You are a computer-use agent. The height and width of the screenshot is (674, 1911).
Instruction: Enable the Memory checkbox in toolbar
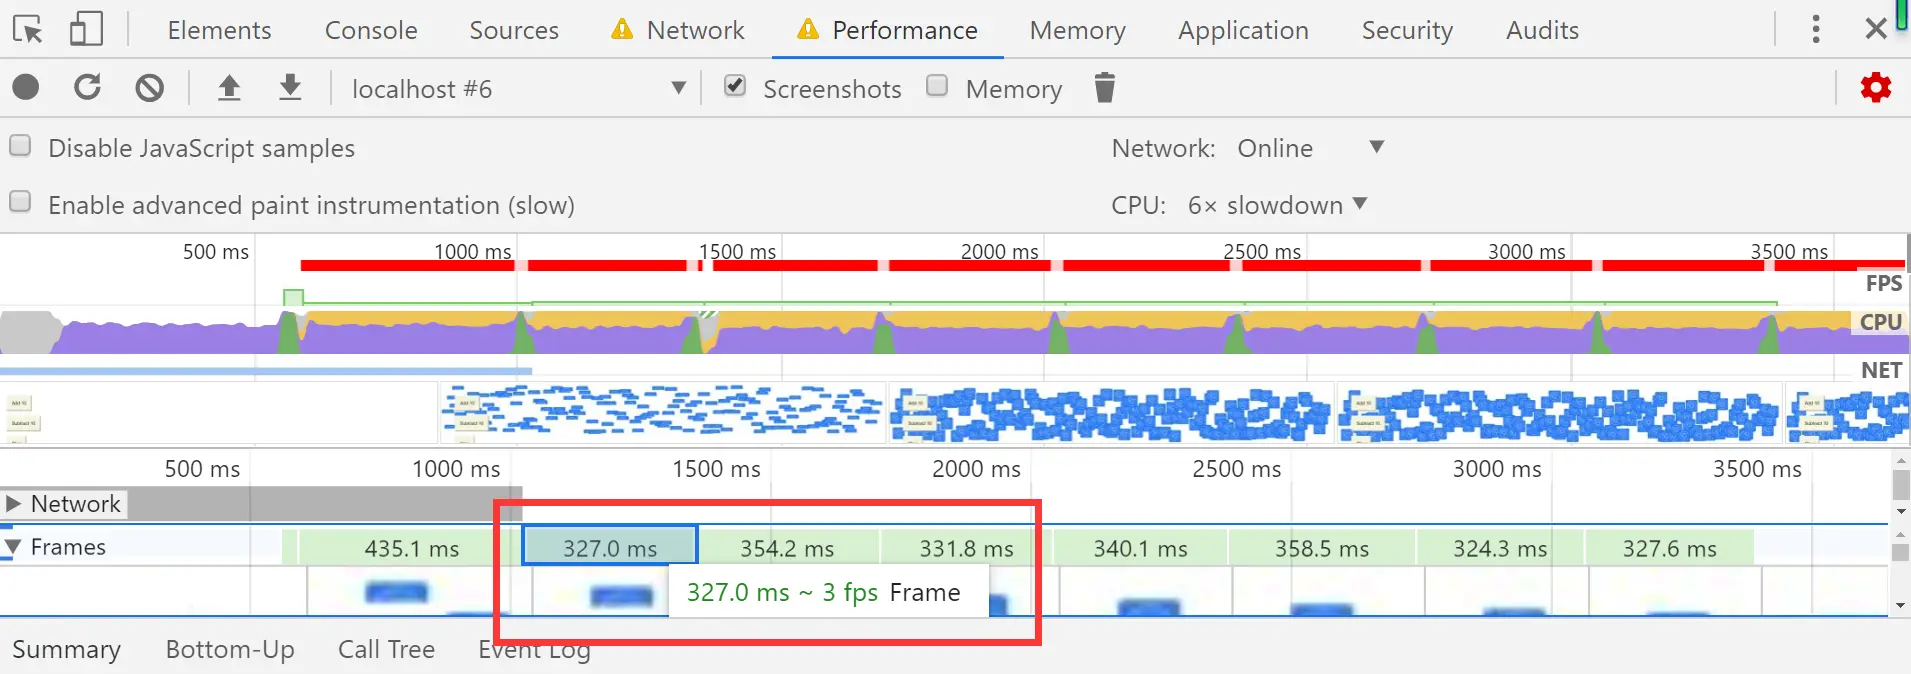937,86
